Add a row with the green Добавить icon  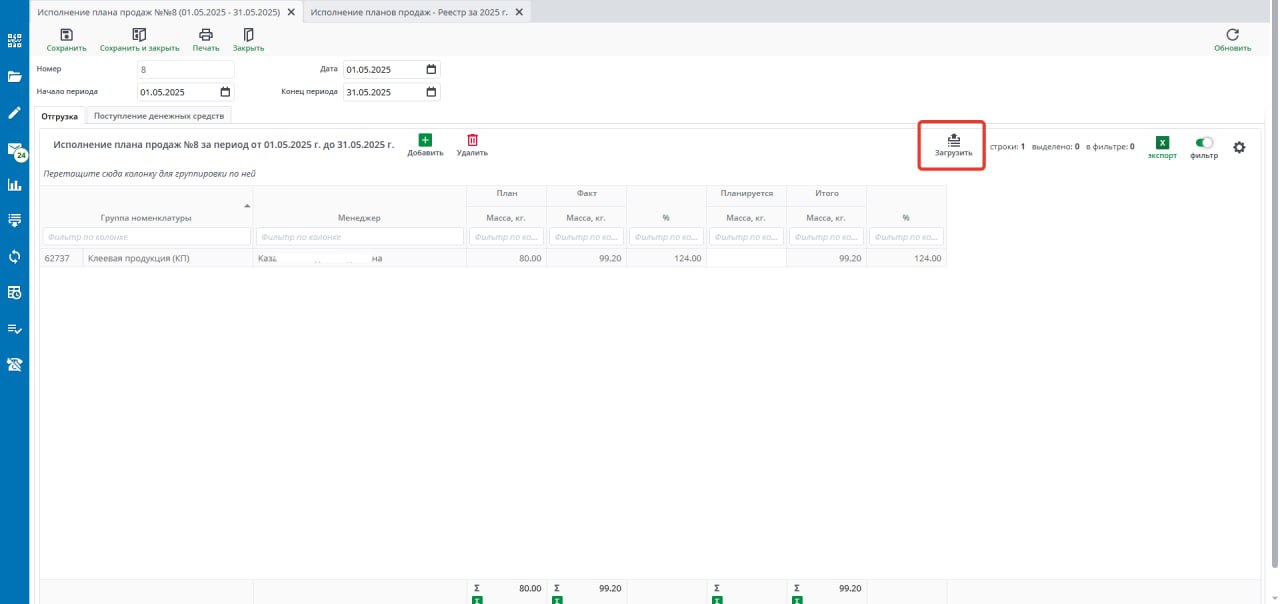click(425, 141)
